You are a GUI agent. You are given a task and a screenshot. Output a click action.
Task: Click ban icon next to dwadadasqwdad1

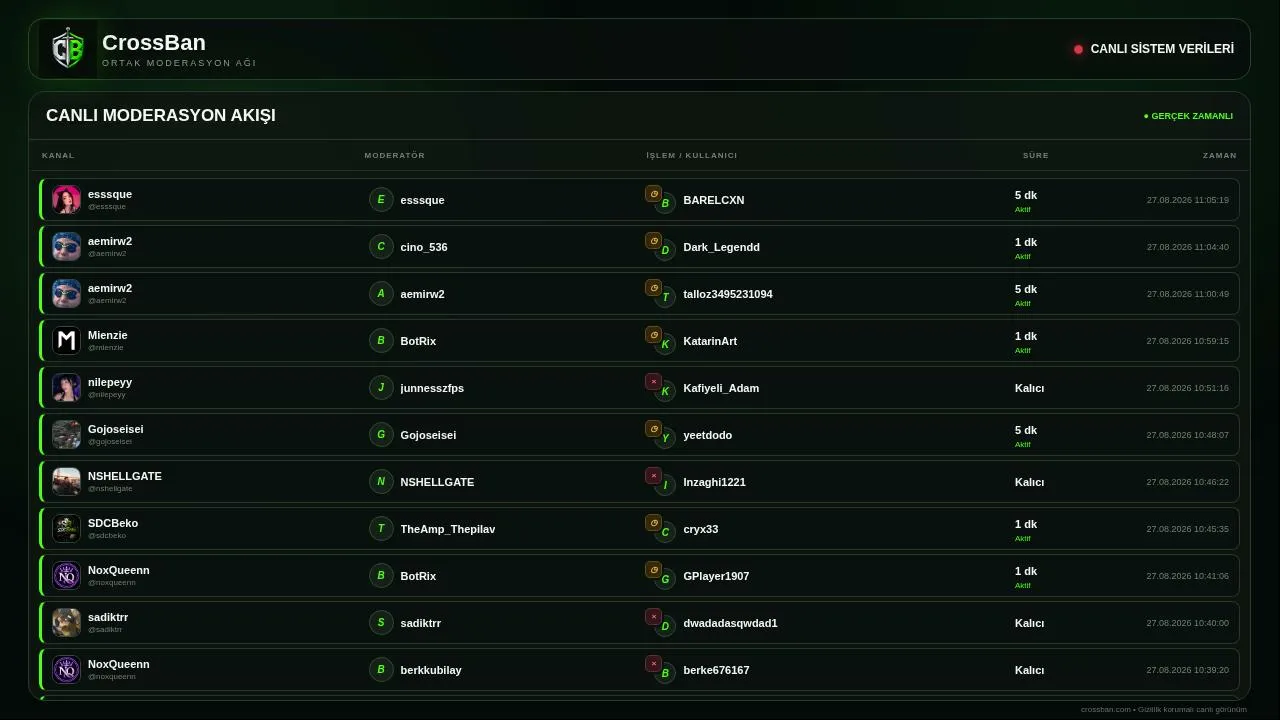click(653, 617)
